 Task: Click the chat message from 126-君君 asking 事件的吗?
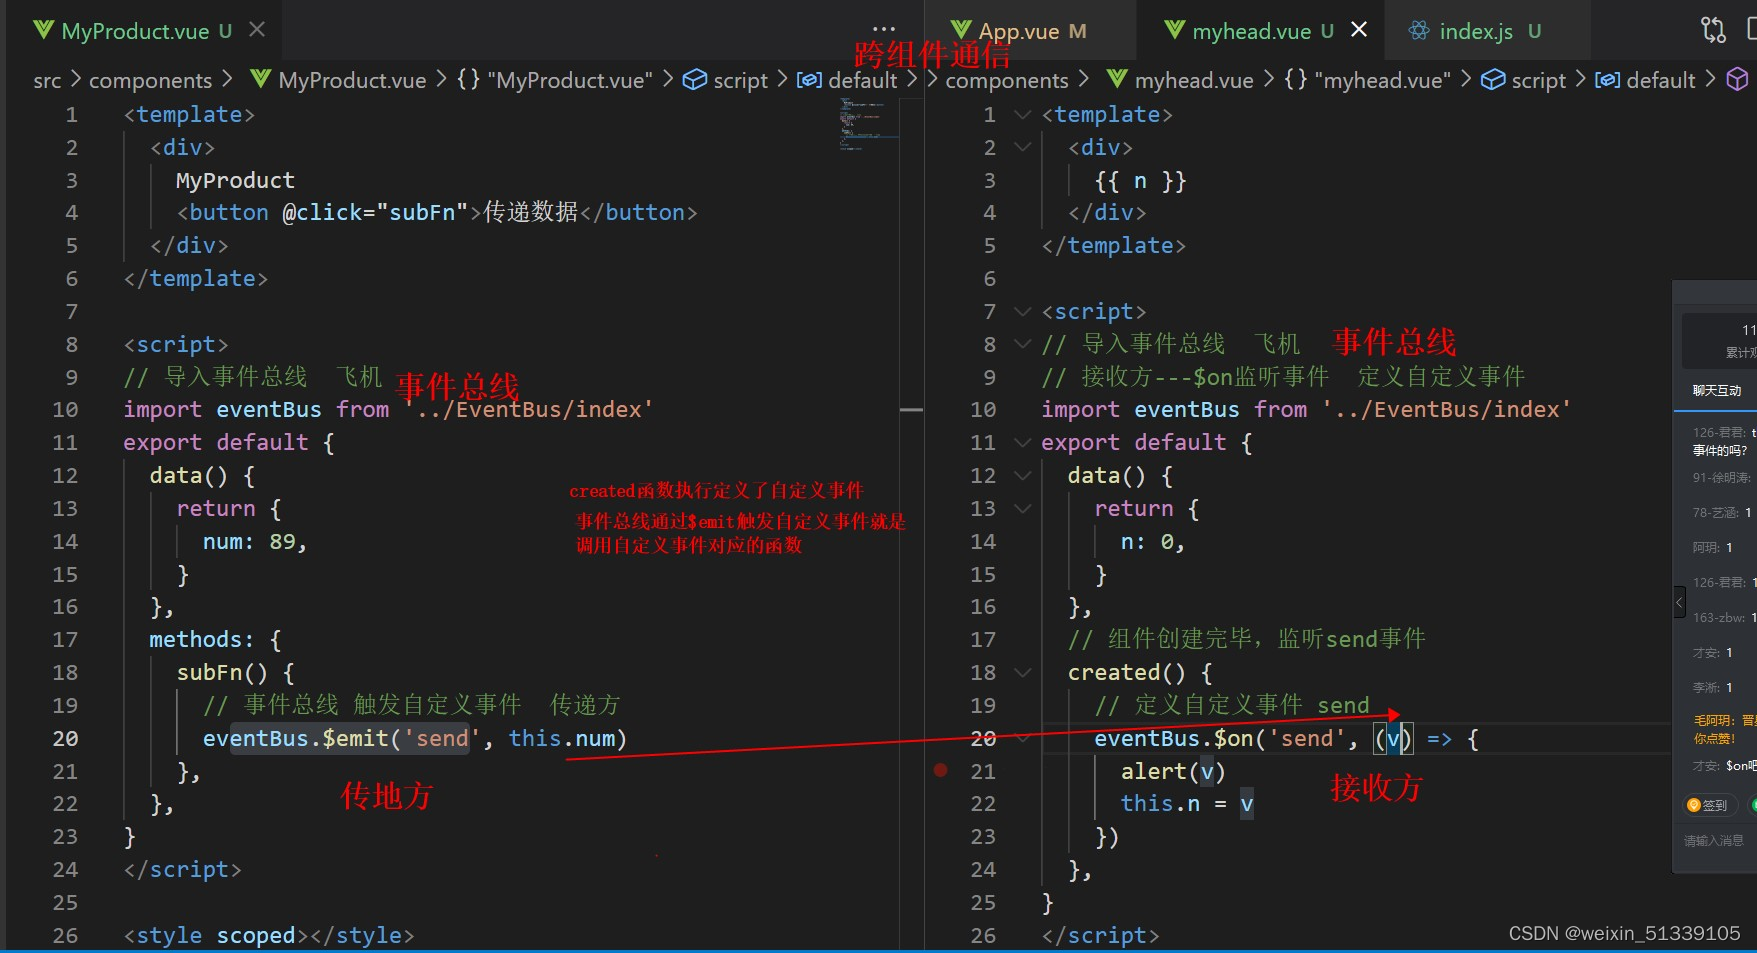(x=1722, y=441)
